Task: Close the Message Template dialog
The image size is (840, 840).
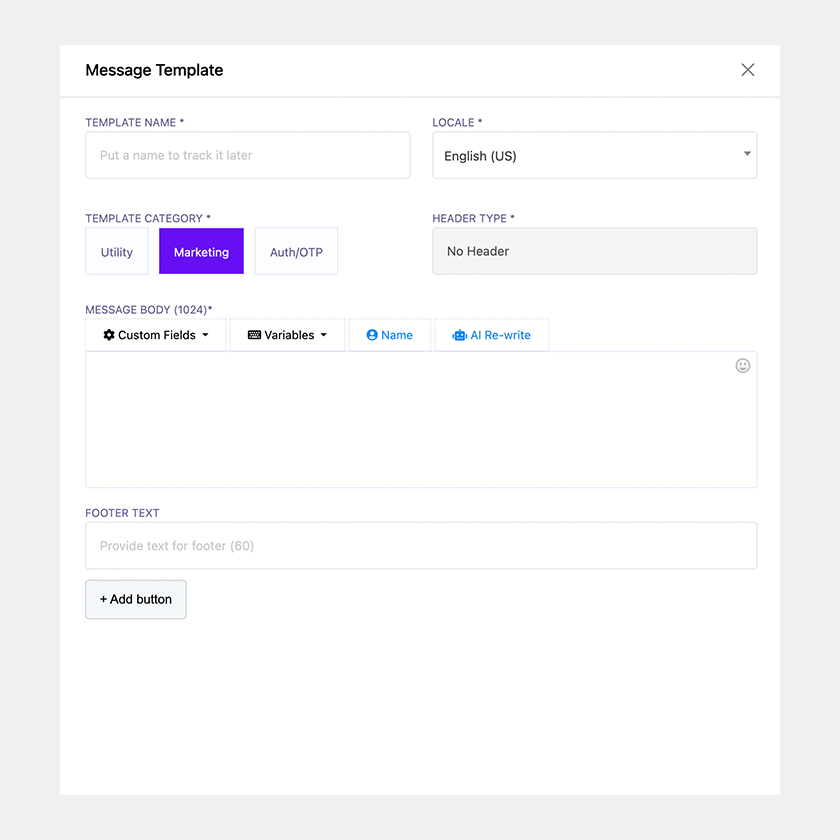Action: pyautogui.click(x=748, y=70)
